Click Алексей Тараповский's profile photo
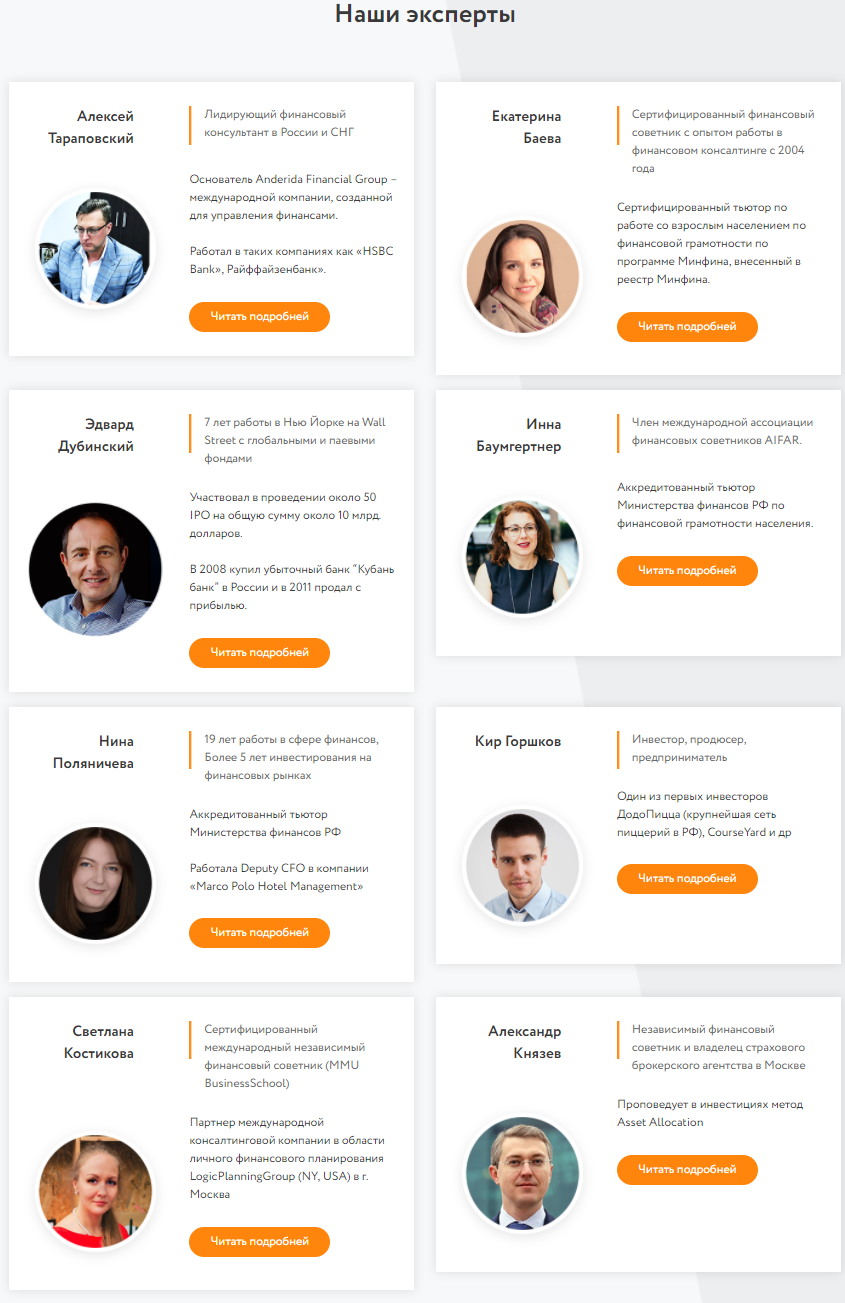The width and height of the screenshot is (845, 1303). [95, 249]
